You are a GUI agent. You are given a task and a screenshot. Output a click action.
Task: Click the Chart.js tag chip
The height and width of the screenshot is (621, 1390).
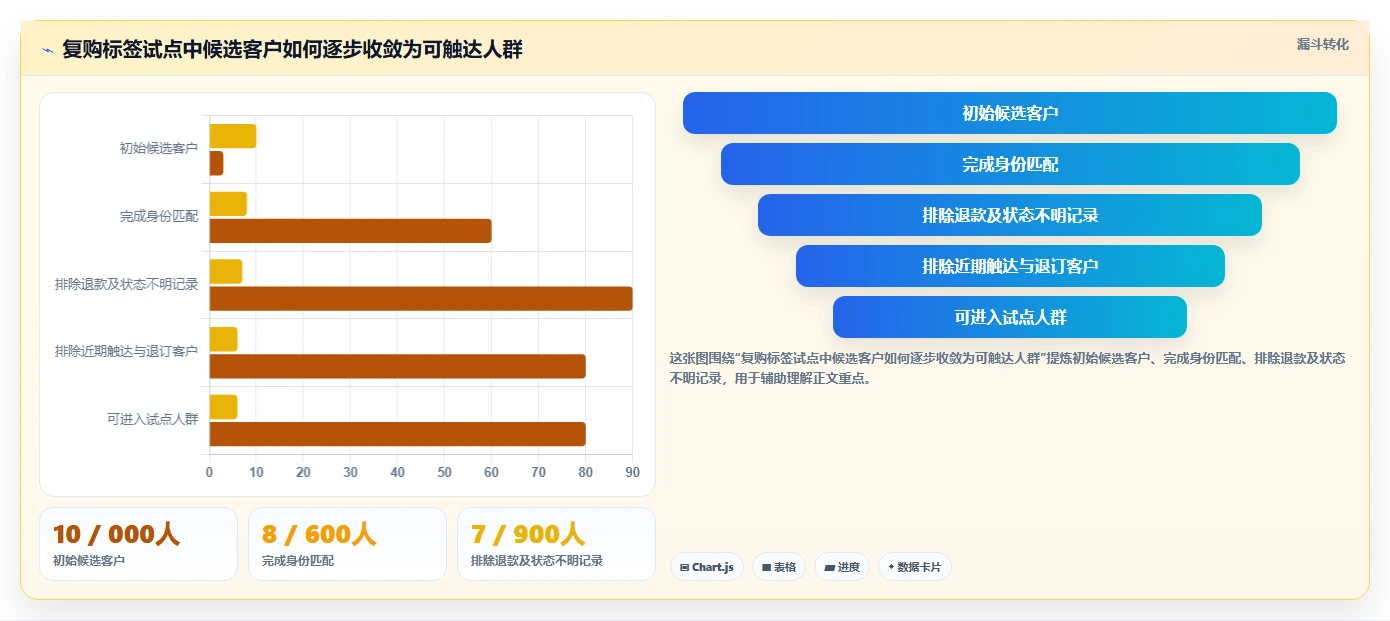(x=707, y=567)
